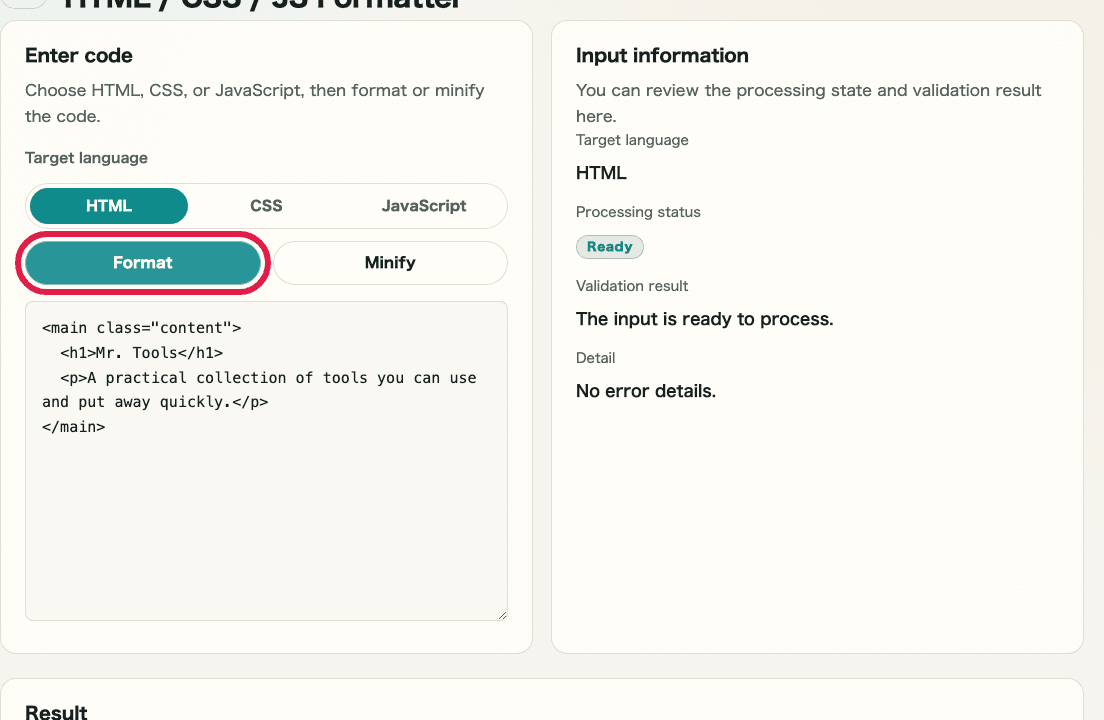This screenshot has width=1104, height=720.
Task: Click the Result section heading
Action: (55, 711)
